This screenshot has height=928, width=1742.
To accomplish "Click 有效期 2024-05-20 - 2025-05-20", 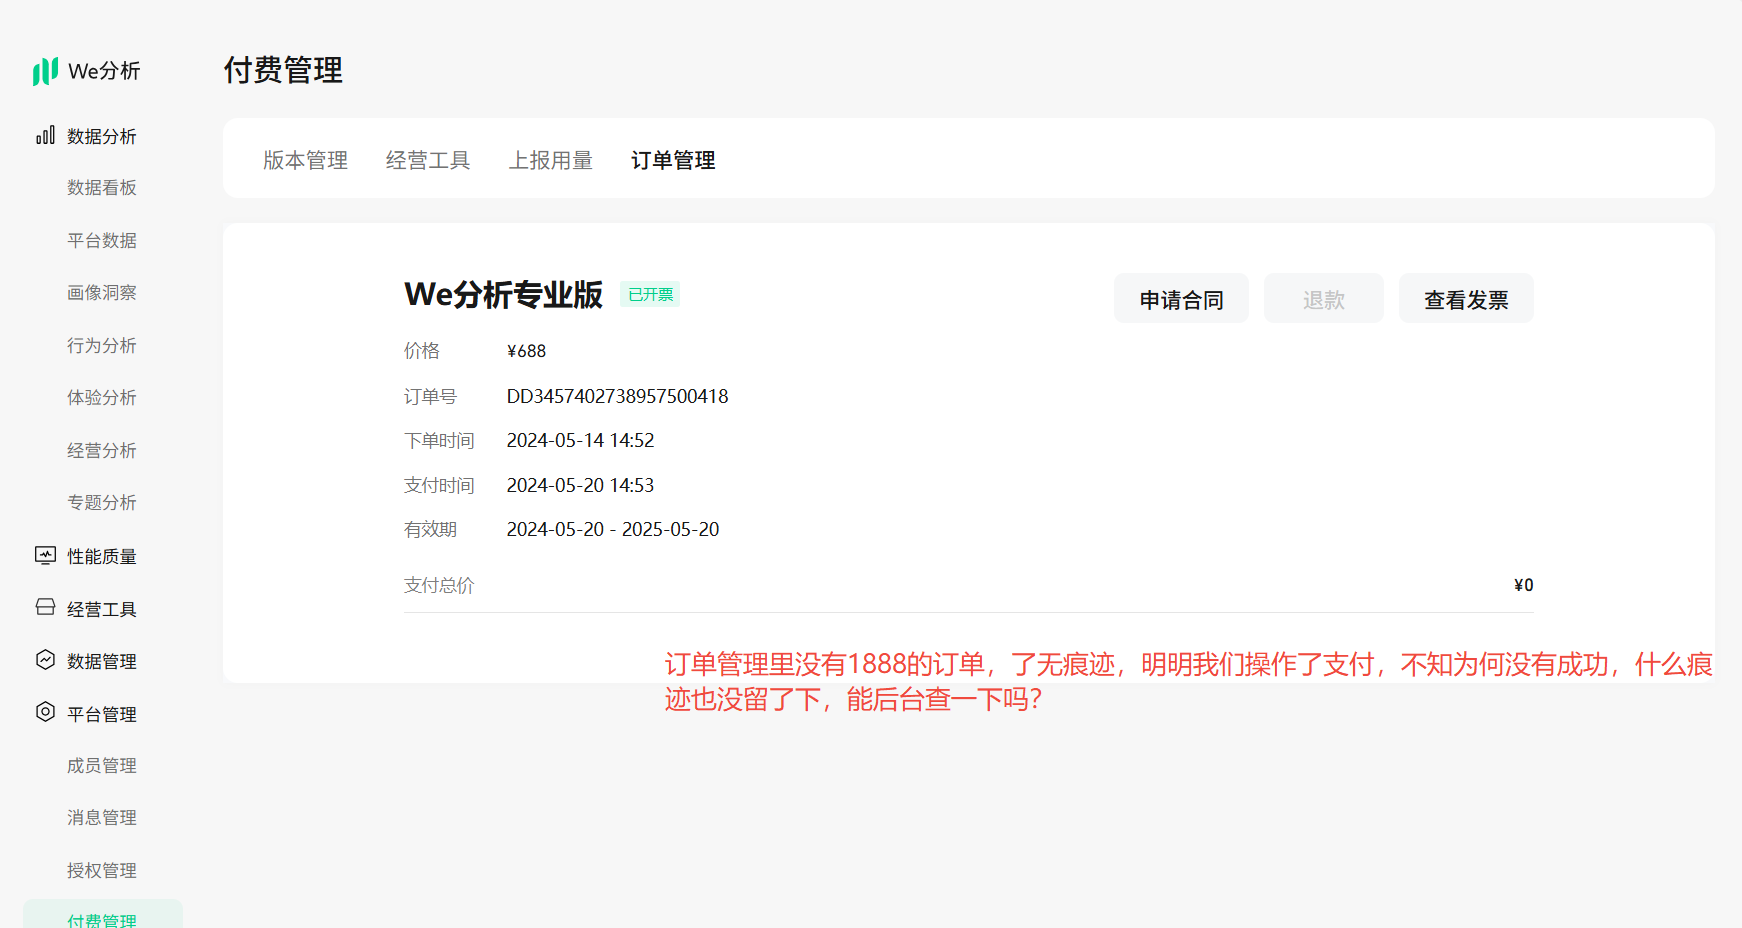I will (x=613, y=529).
